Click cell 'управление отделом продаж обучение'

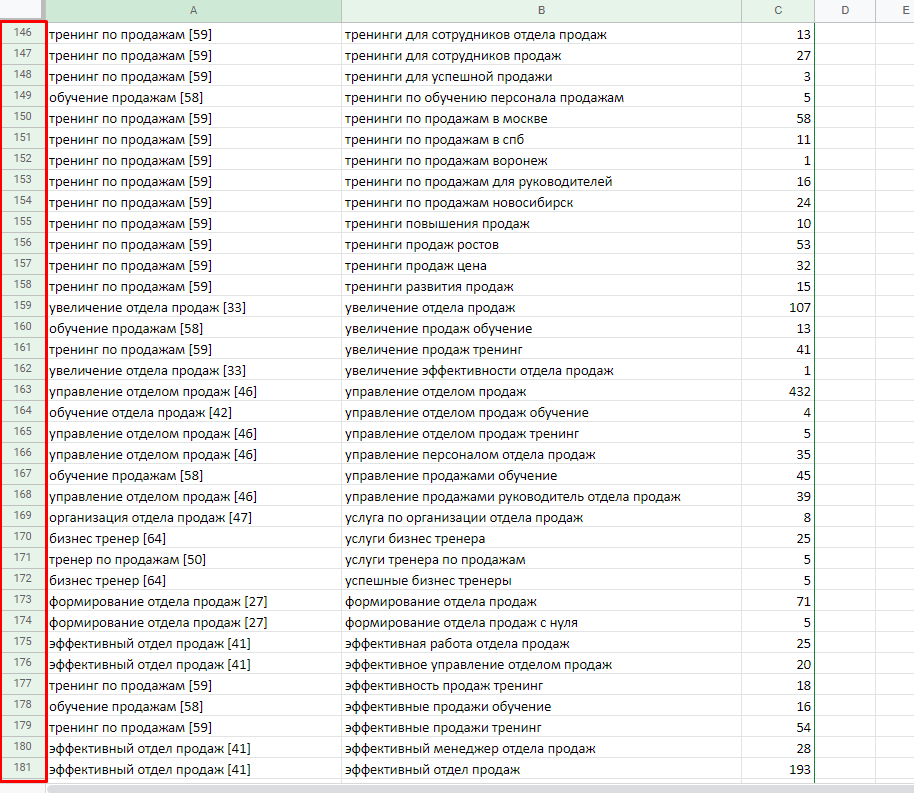pos(541,413)
